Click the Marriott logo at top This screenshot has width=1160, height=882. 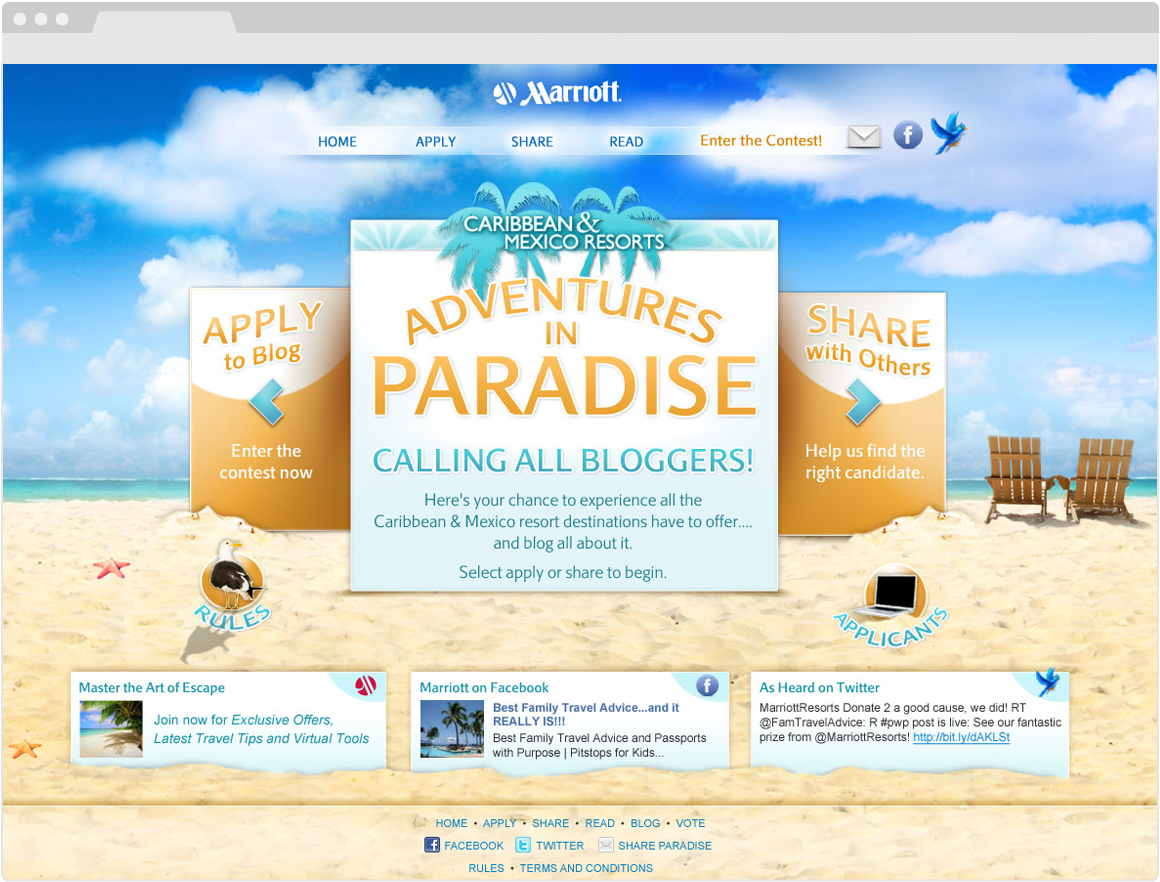click(557, 93)
